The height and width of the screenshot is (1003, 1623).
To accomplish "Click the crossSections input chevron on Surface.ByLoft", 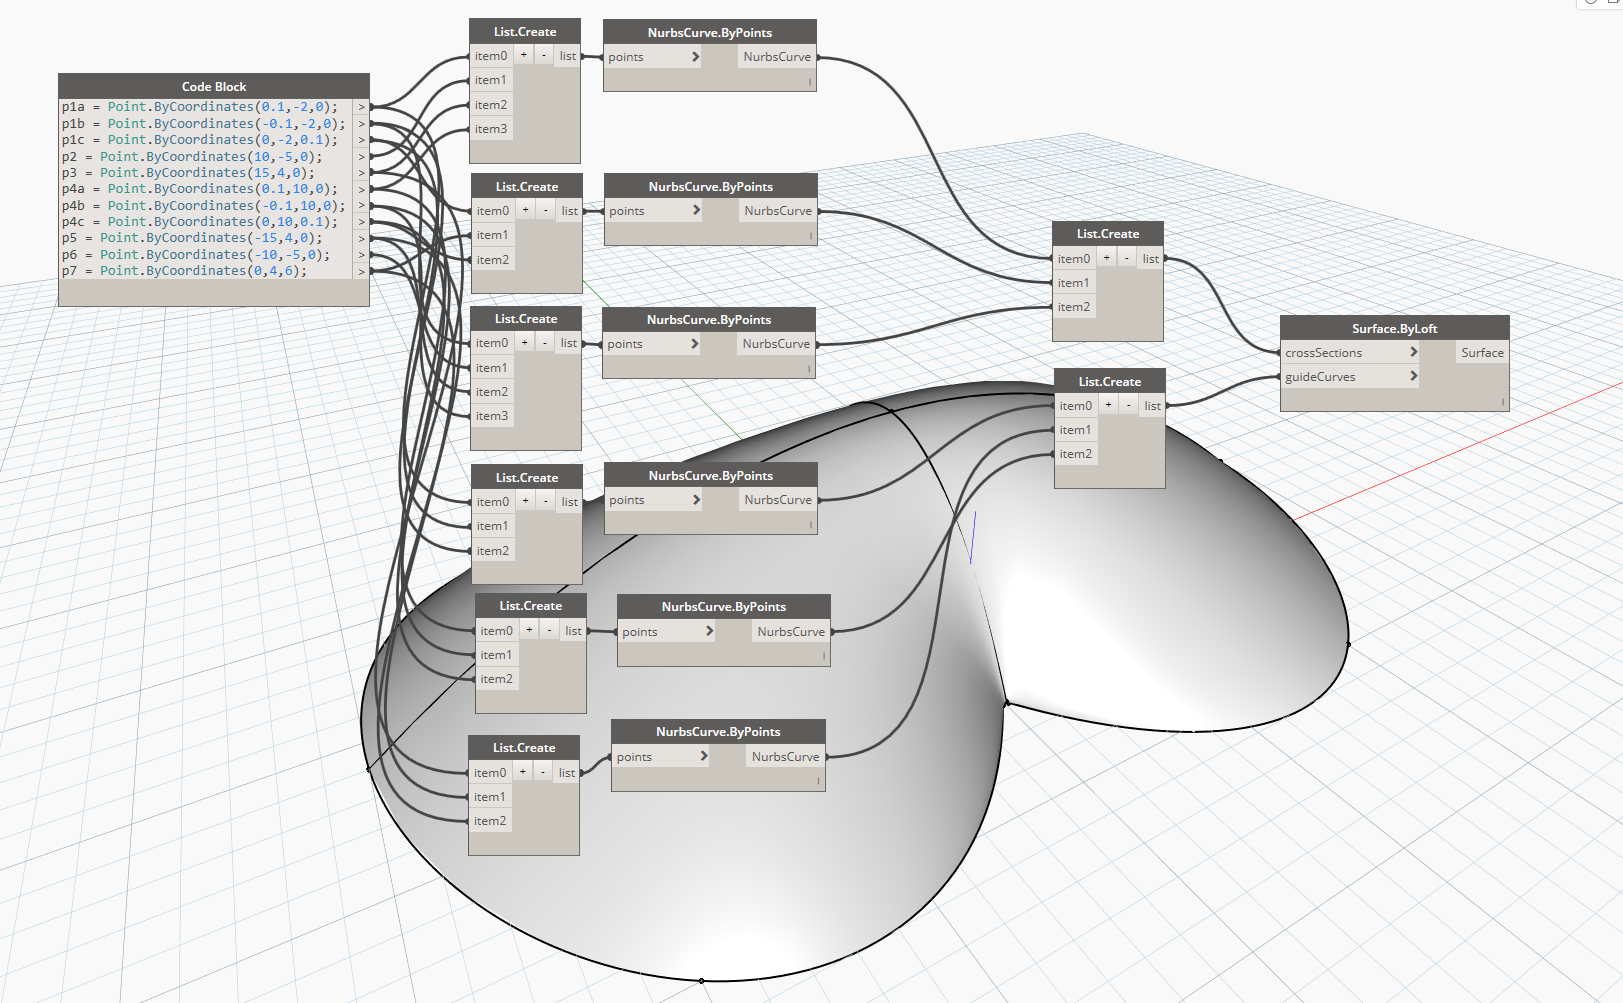I will click(1413, 352).
